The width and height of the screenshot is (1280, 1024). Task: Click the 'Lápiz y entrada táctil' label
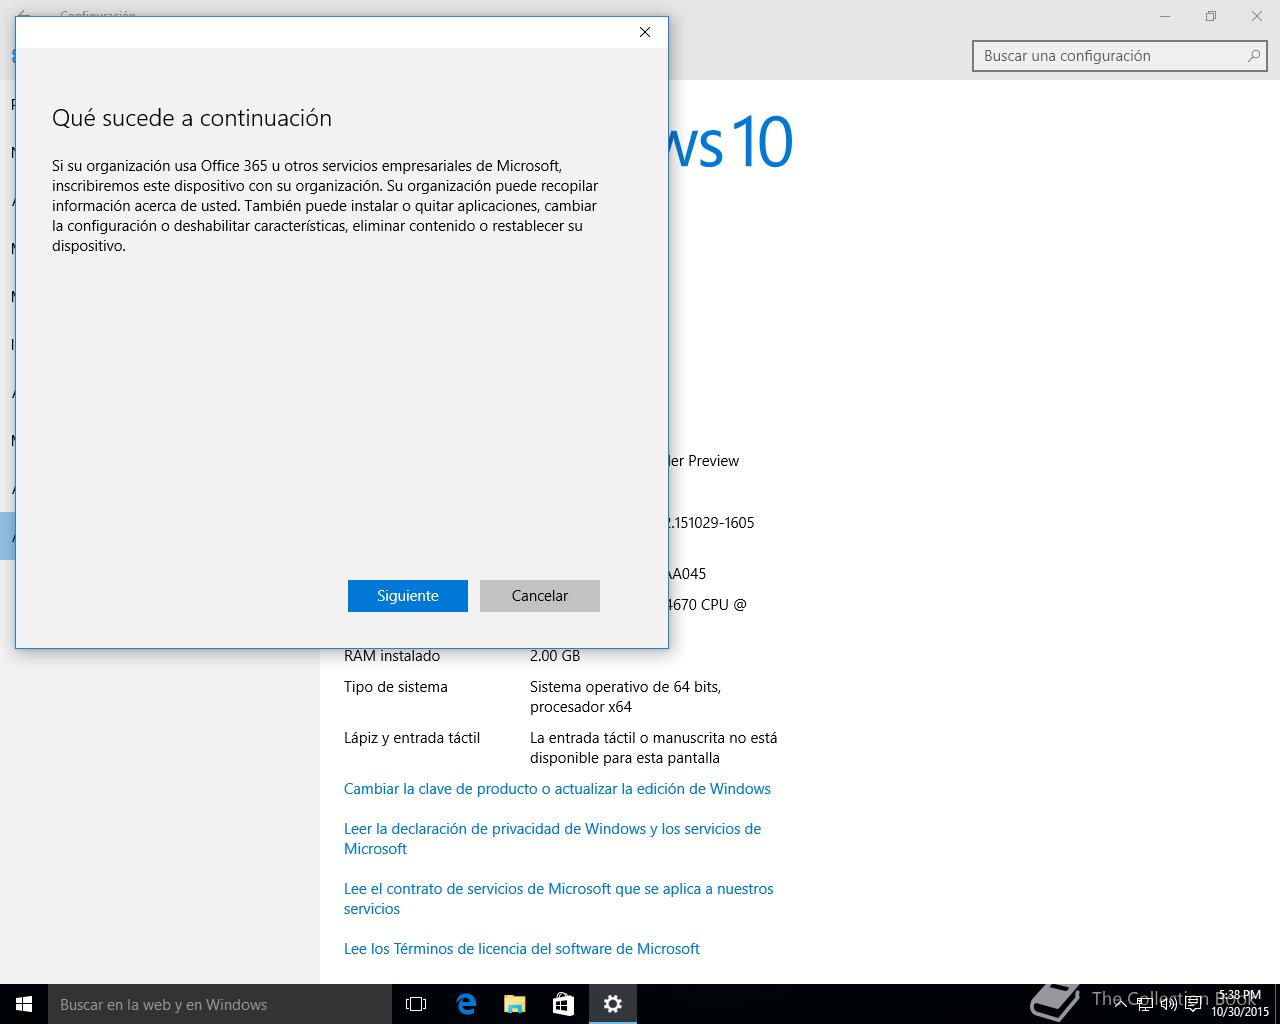412,738
